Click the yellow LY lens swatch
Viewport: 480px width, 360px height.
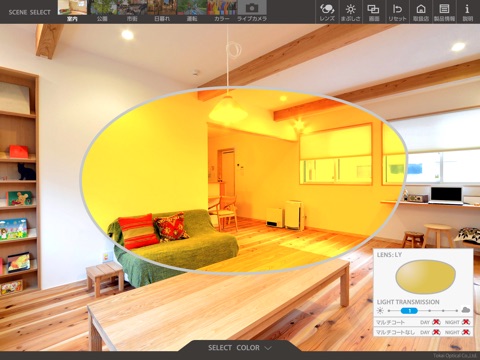425,277
